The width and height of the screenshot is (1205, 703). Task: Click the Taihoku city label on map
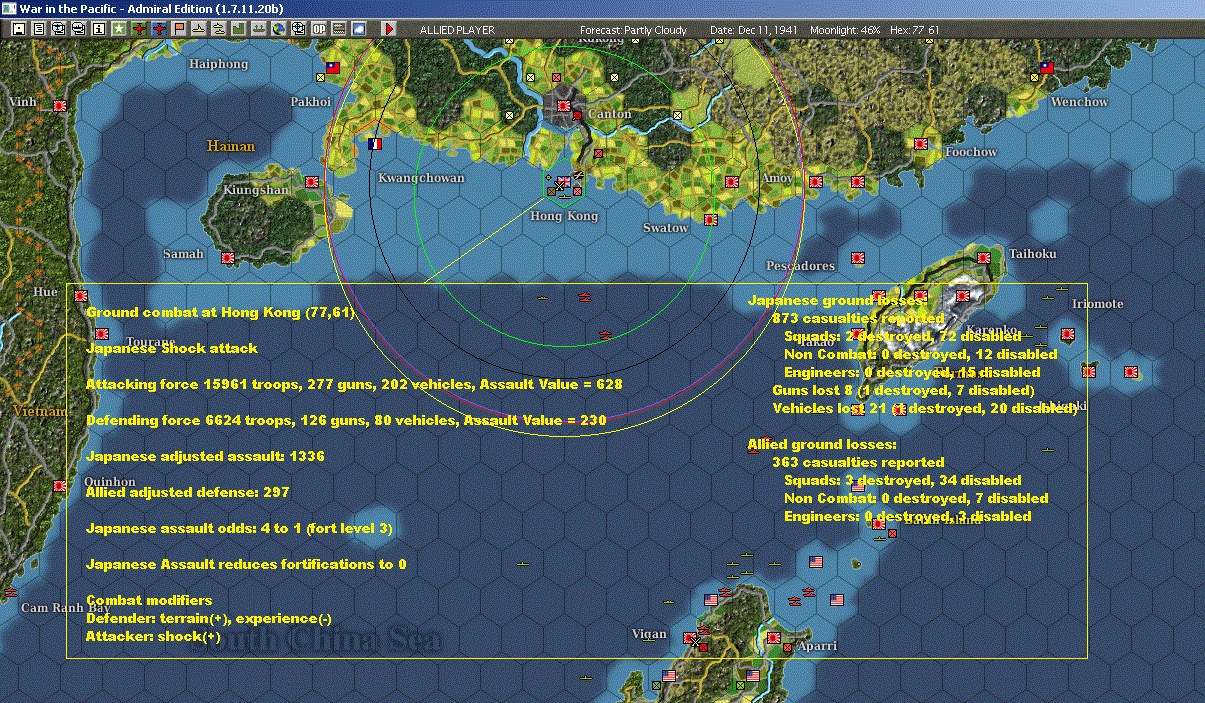tap(1033, 254)
